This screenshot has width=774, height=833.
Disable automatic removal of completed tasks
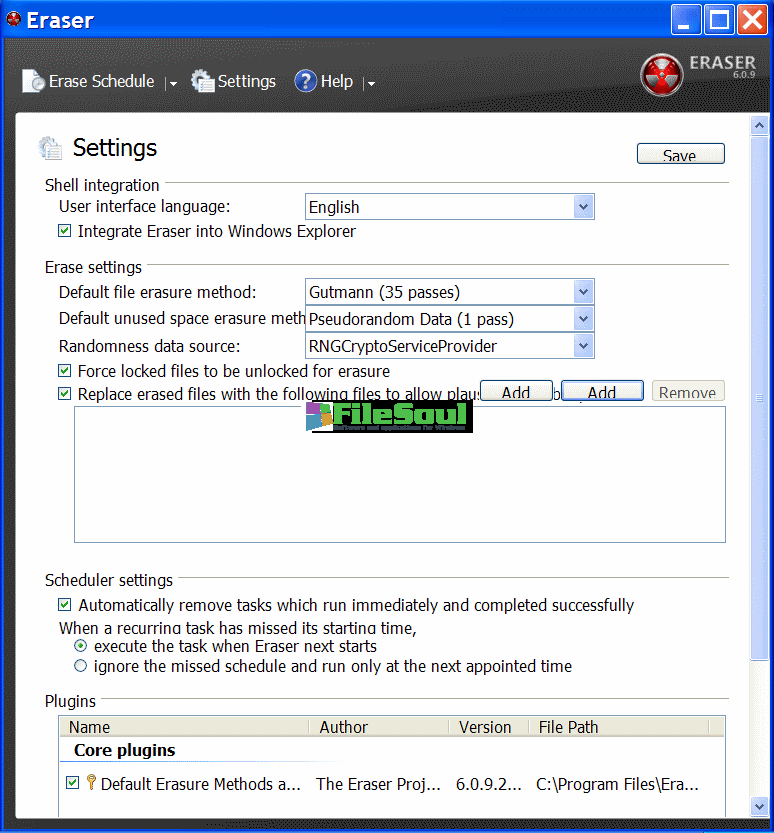65,605
